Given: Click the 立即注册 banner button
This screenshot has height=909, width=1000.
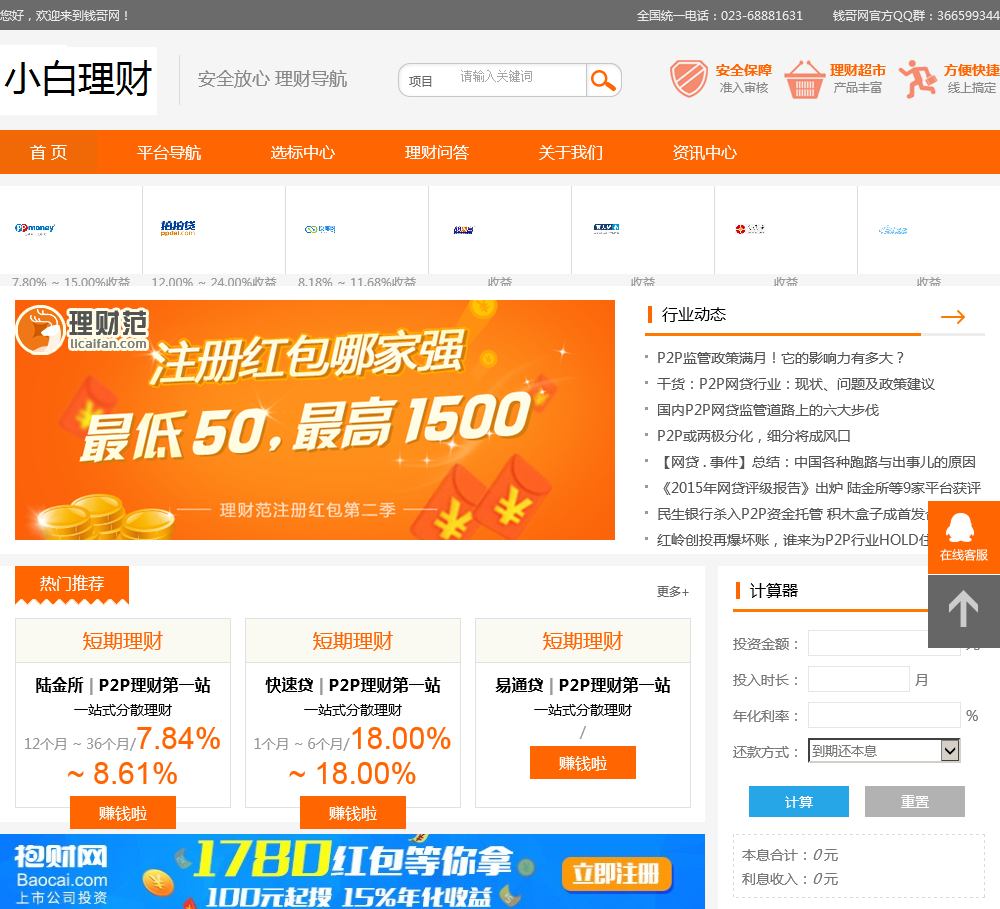Looking at the screenshot, I should click(x=617, y=874).
